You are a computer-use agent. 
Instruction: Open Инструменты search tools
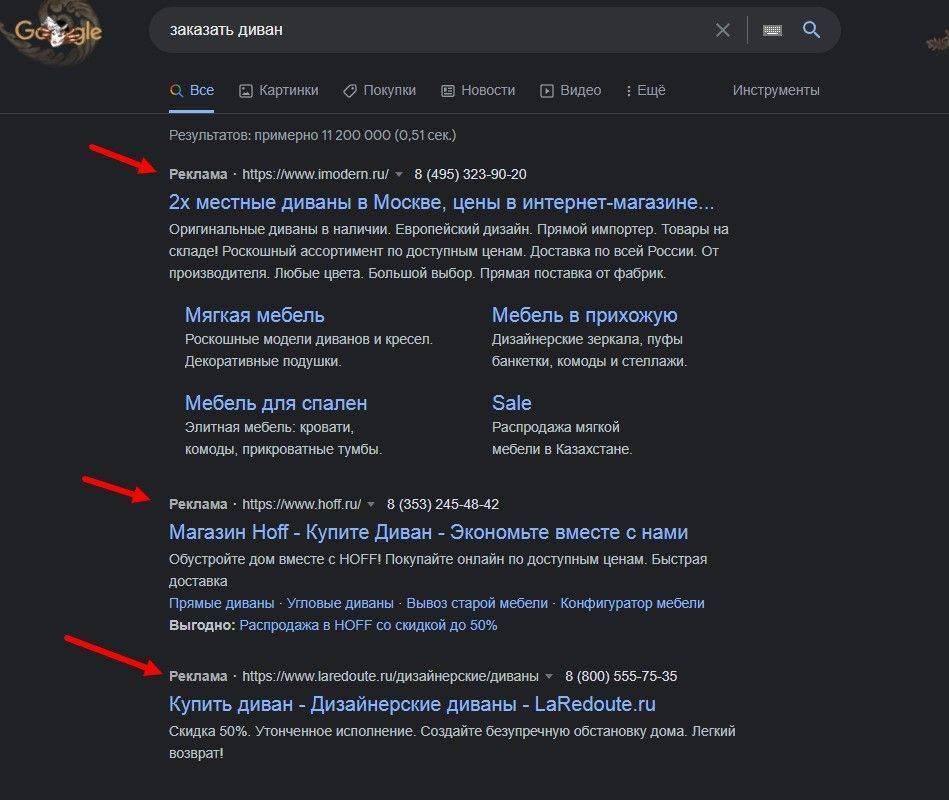[775, 90]
